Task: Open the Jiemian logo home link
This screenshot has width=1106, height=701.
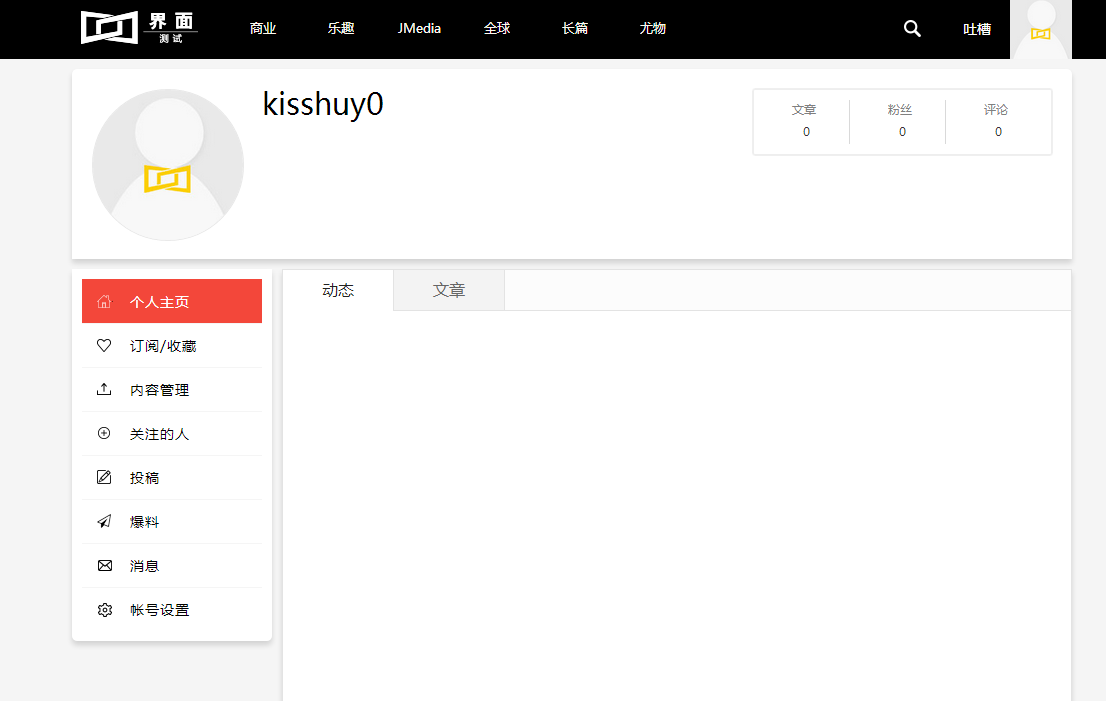Action: click(139, 28)
